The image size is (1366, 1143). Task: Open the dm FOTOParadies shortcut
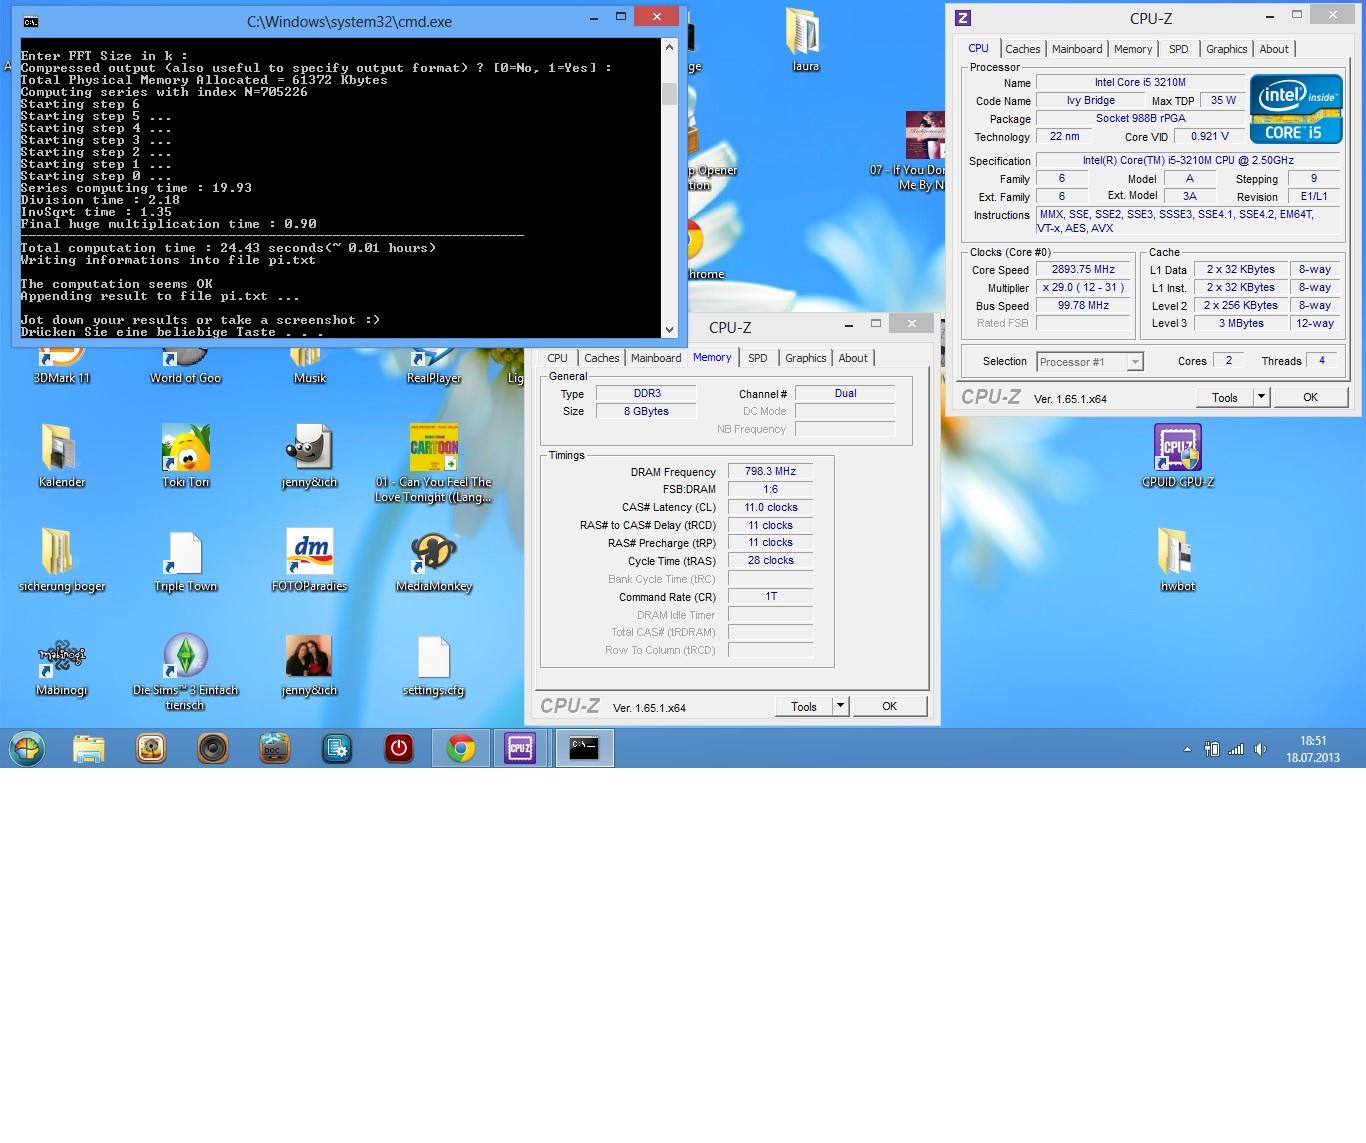tap(310, 560)
